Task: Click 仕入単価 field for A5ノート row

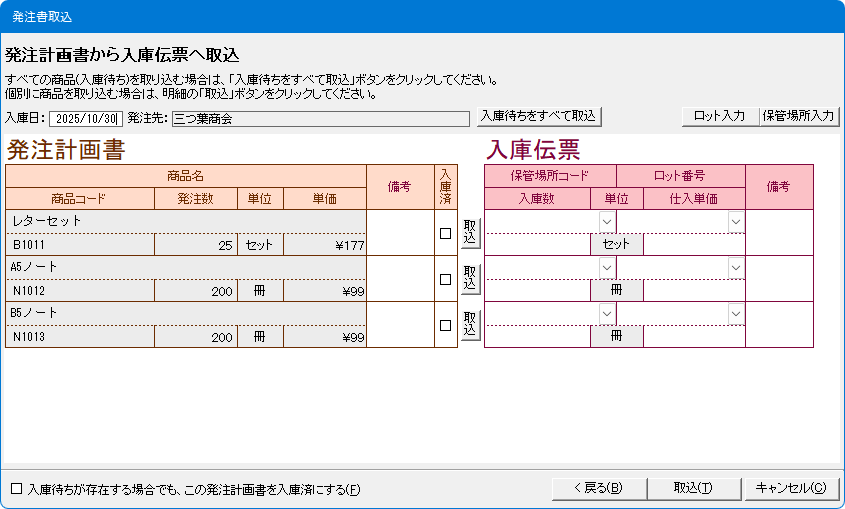Action: (694, 290)
